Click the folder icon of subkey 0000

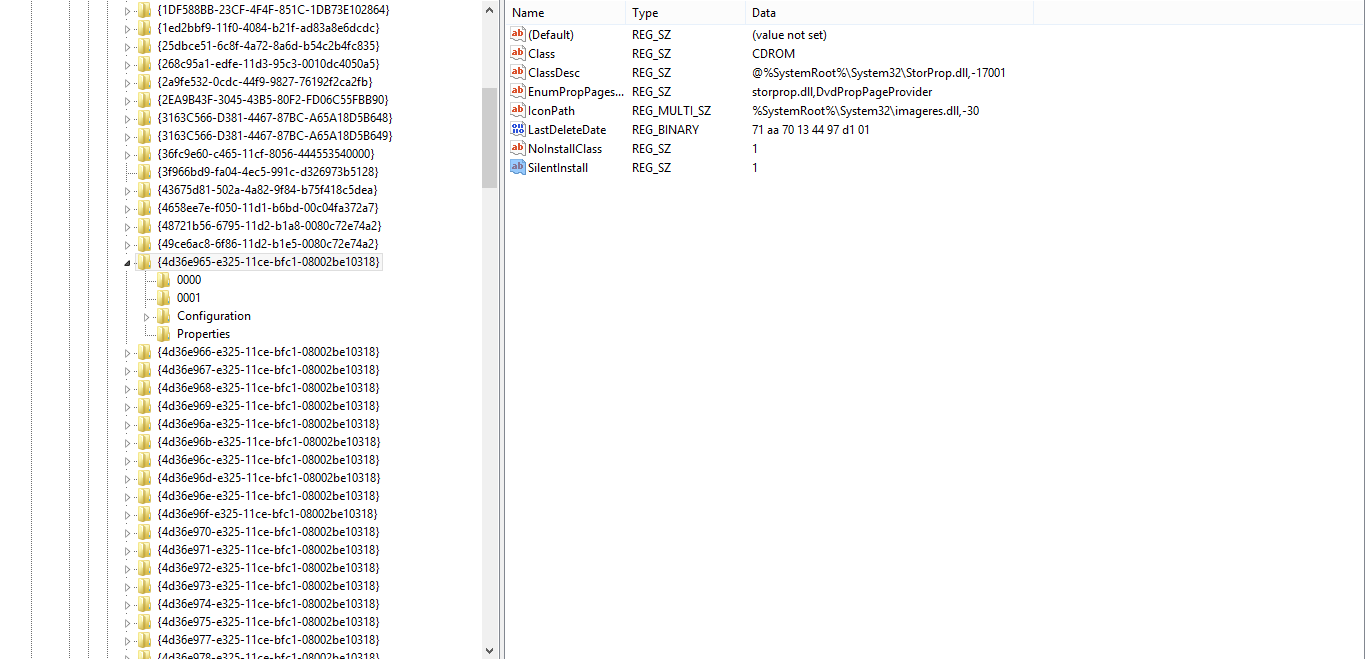click(x=163, y=280)
